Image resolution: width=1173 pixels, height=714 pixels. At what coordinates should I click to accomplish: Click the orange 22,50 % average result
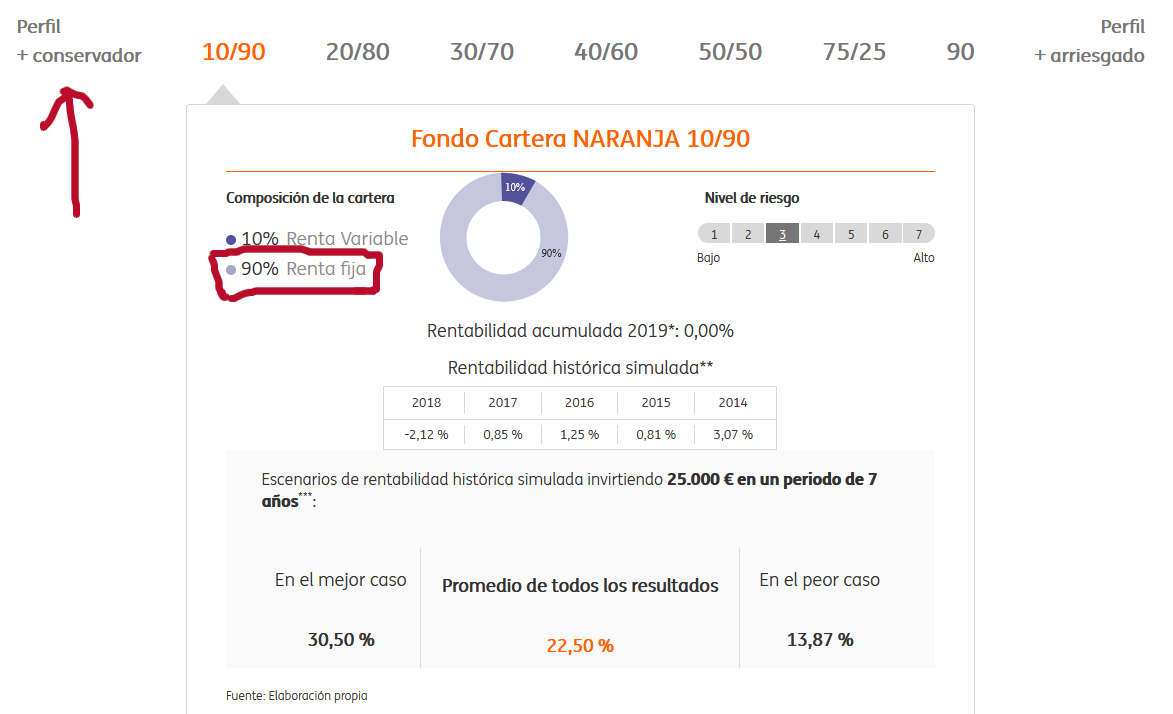[580, 645]
